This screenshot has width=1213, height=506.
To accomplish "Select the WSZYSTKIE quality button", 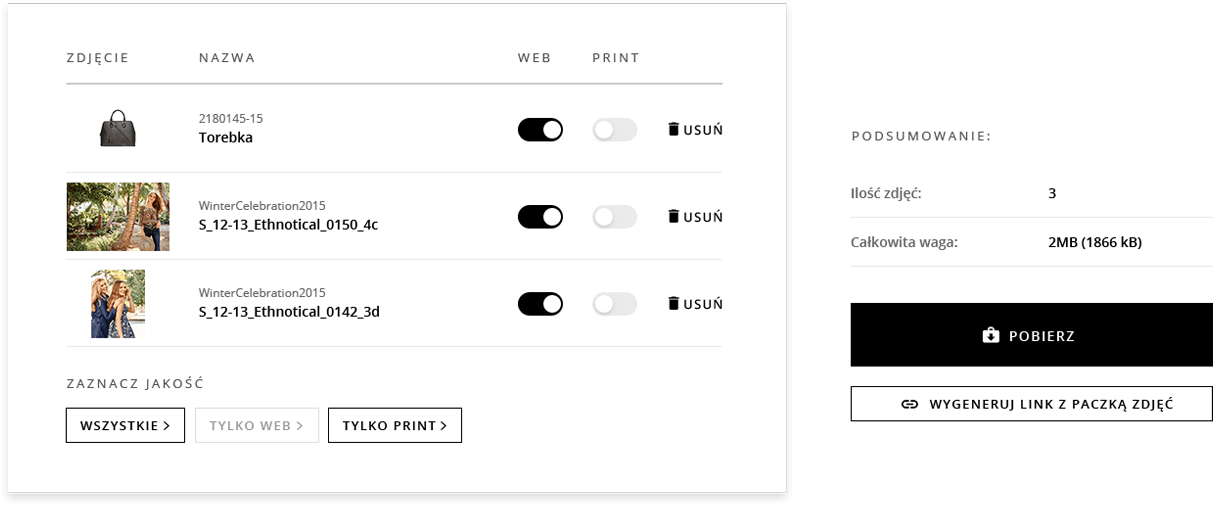I will click(125, 425).
